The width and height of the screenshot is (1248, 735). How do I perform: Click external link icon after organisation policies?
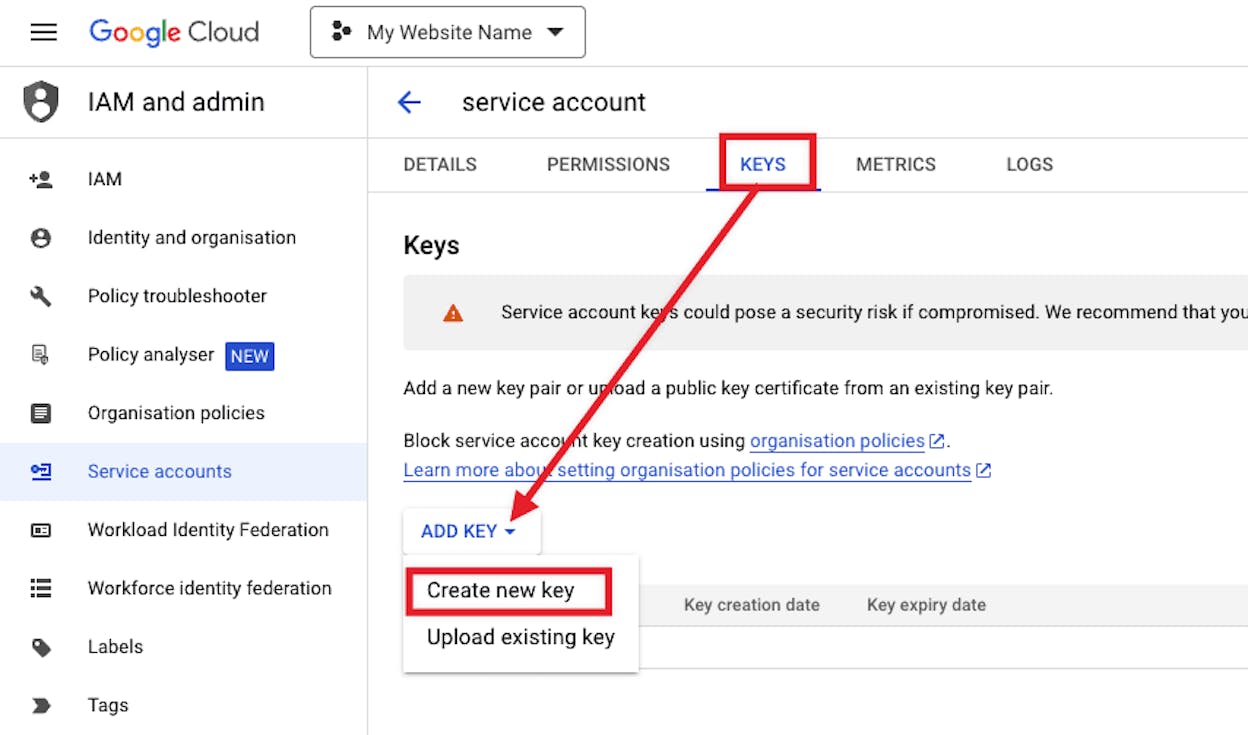tap(937, 440)
